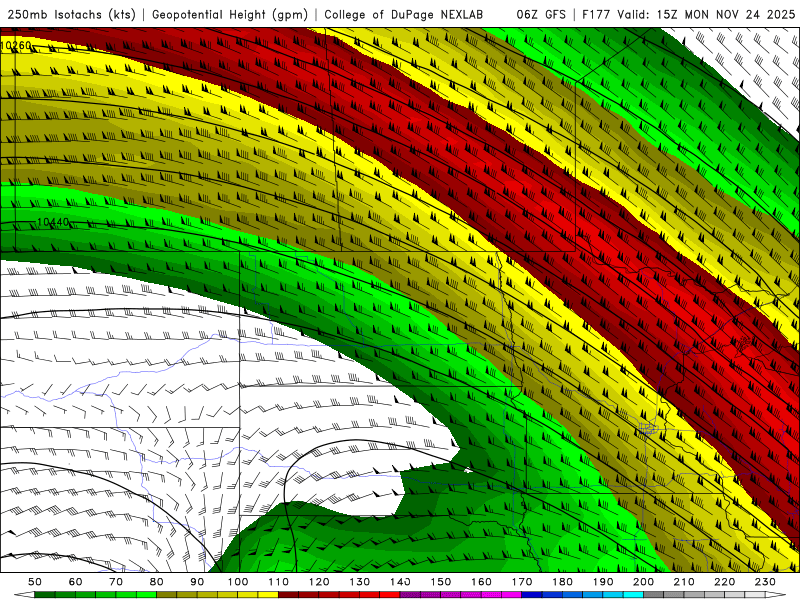
Task: Click the 50 label on the legend
Action: click(x=35, y=582)
